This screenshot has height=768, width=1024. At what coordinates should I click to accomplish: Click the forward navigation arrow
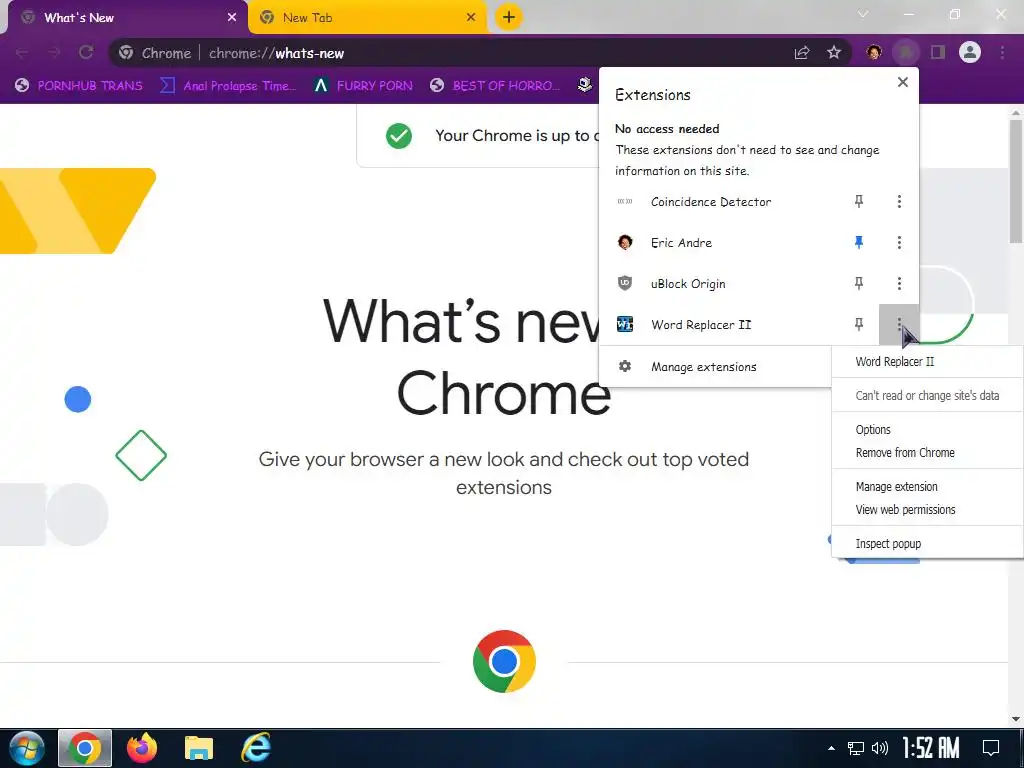(x=54, y=52)
